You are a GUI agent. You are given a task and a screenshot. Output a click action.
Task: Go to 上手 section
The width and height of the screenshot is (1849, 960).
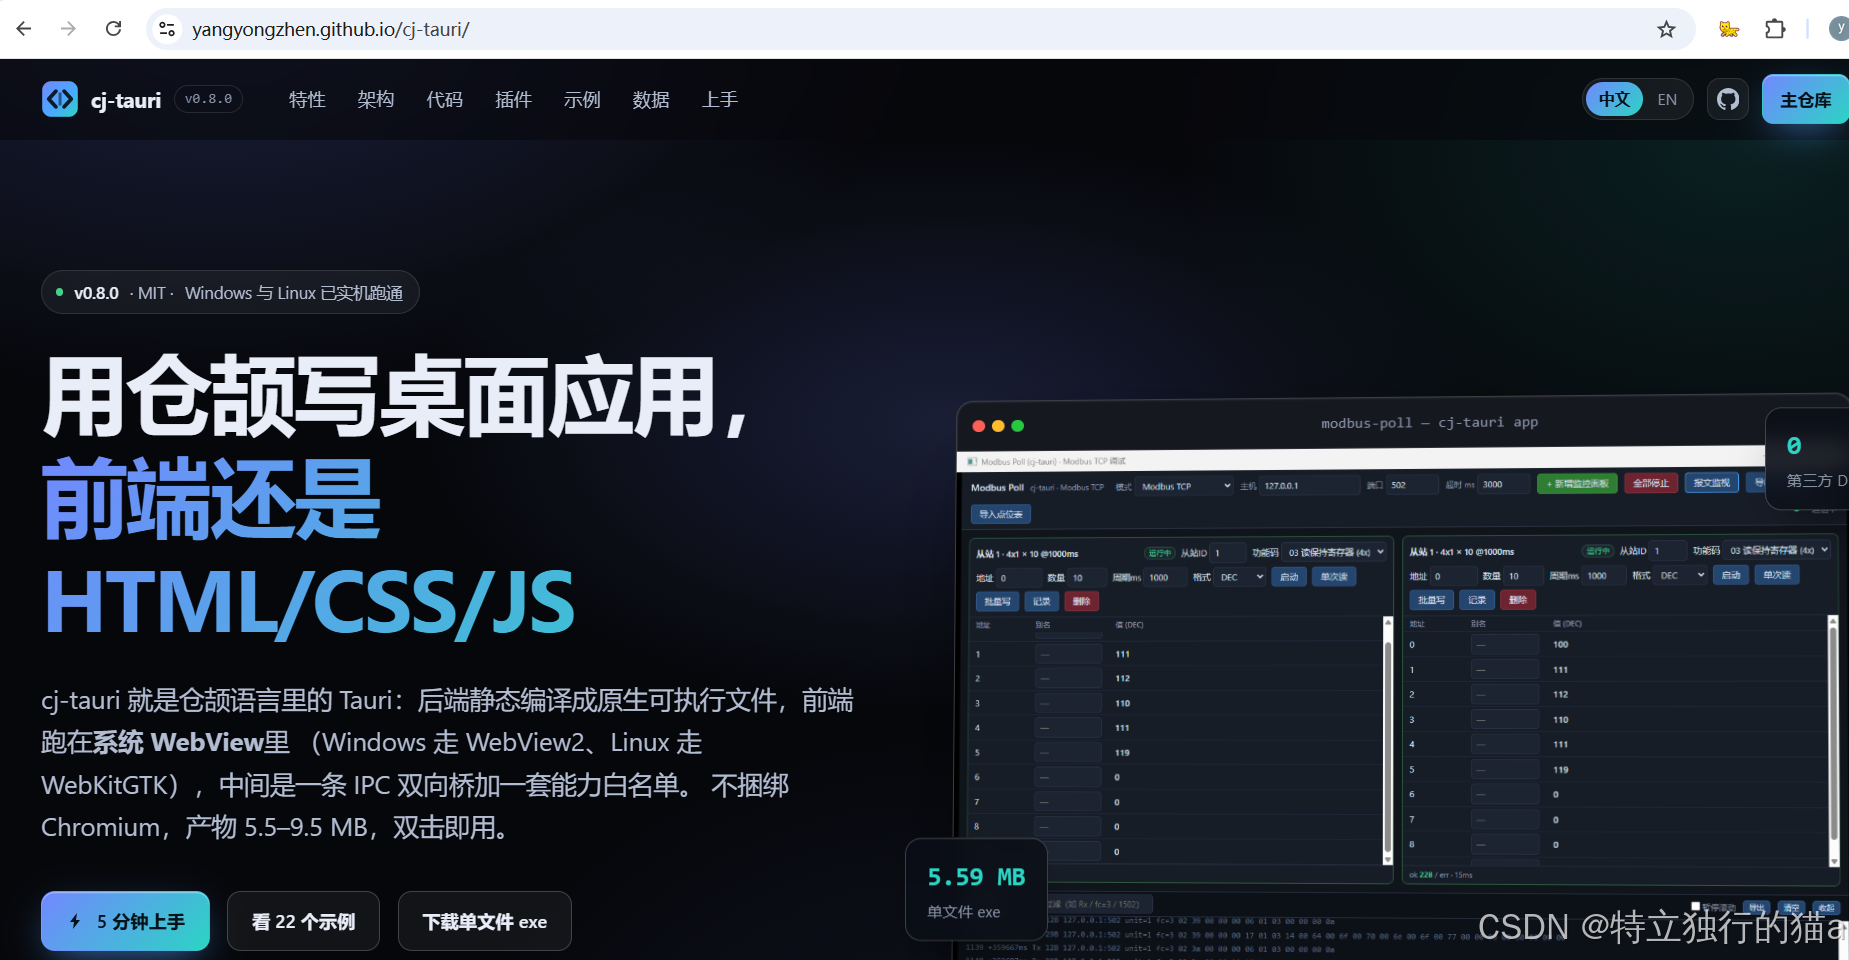pyautogui.click(x=720, y=99)
